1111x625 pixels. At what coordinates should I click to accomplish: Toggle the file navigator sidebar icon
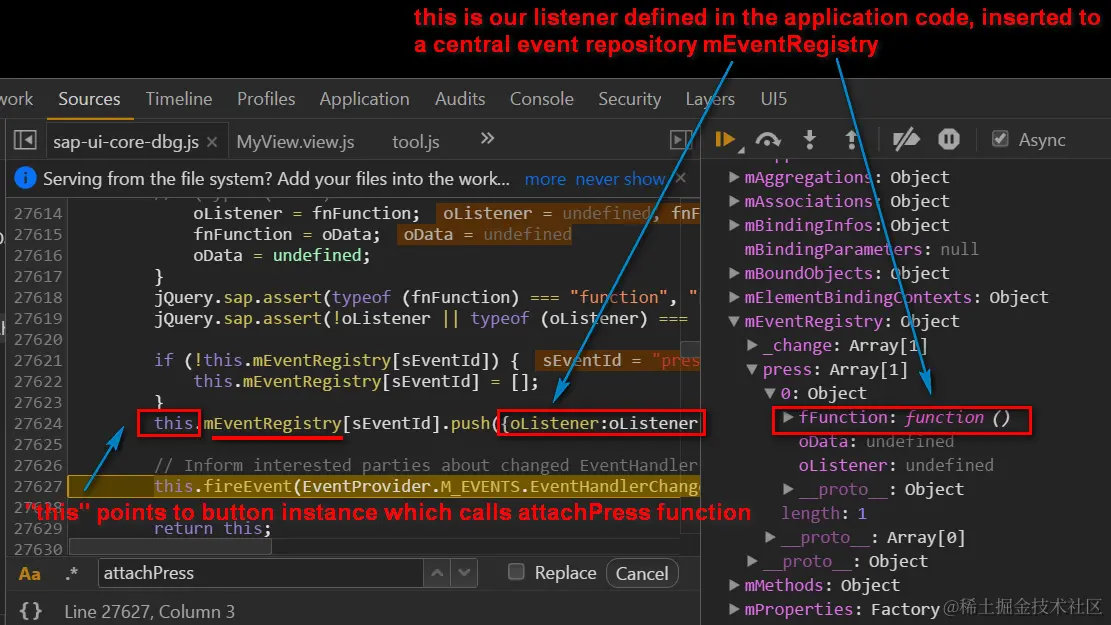tap(25, 140)
